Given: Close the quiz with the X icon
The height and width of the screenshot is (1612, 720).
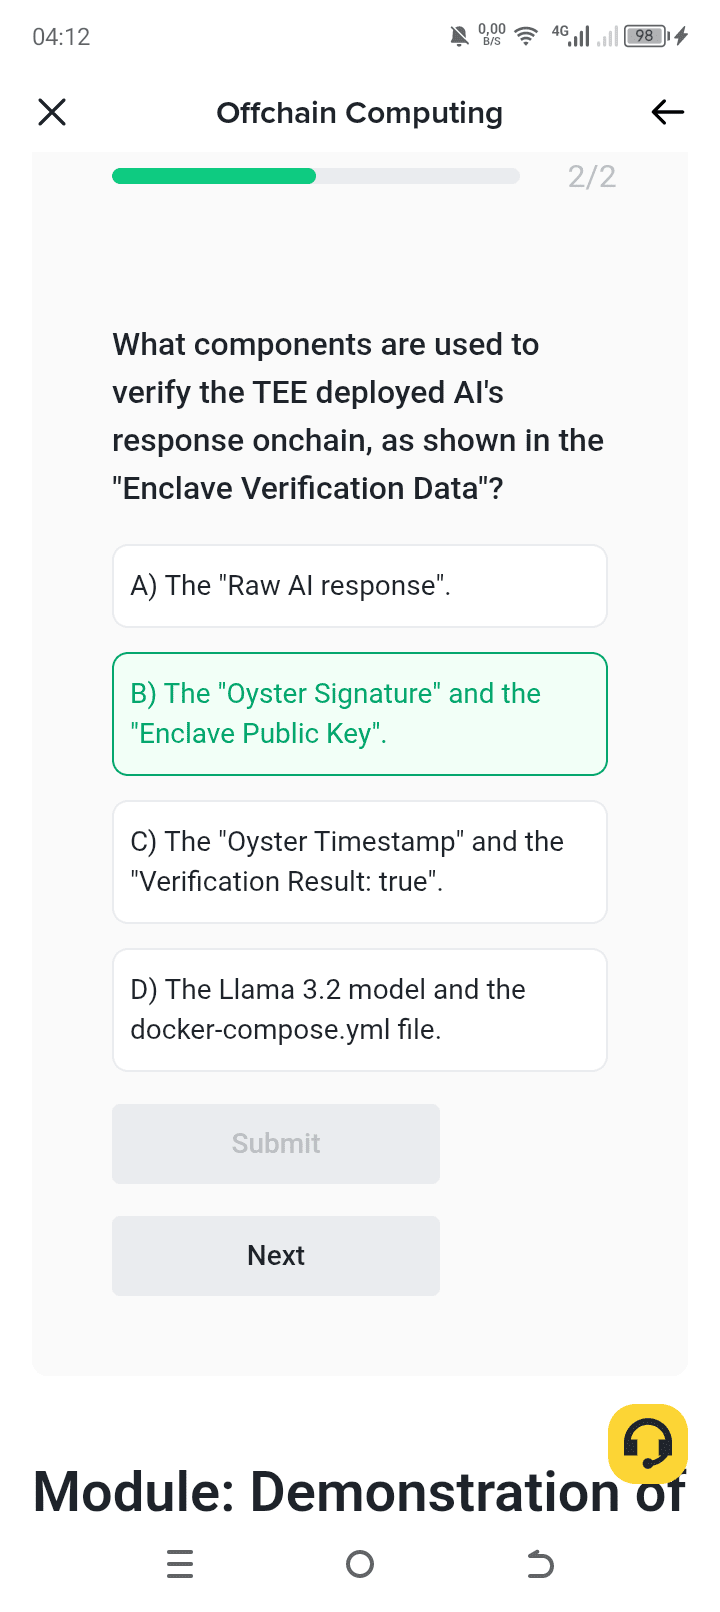Looking at the screenshot, I should point(52,112).
